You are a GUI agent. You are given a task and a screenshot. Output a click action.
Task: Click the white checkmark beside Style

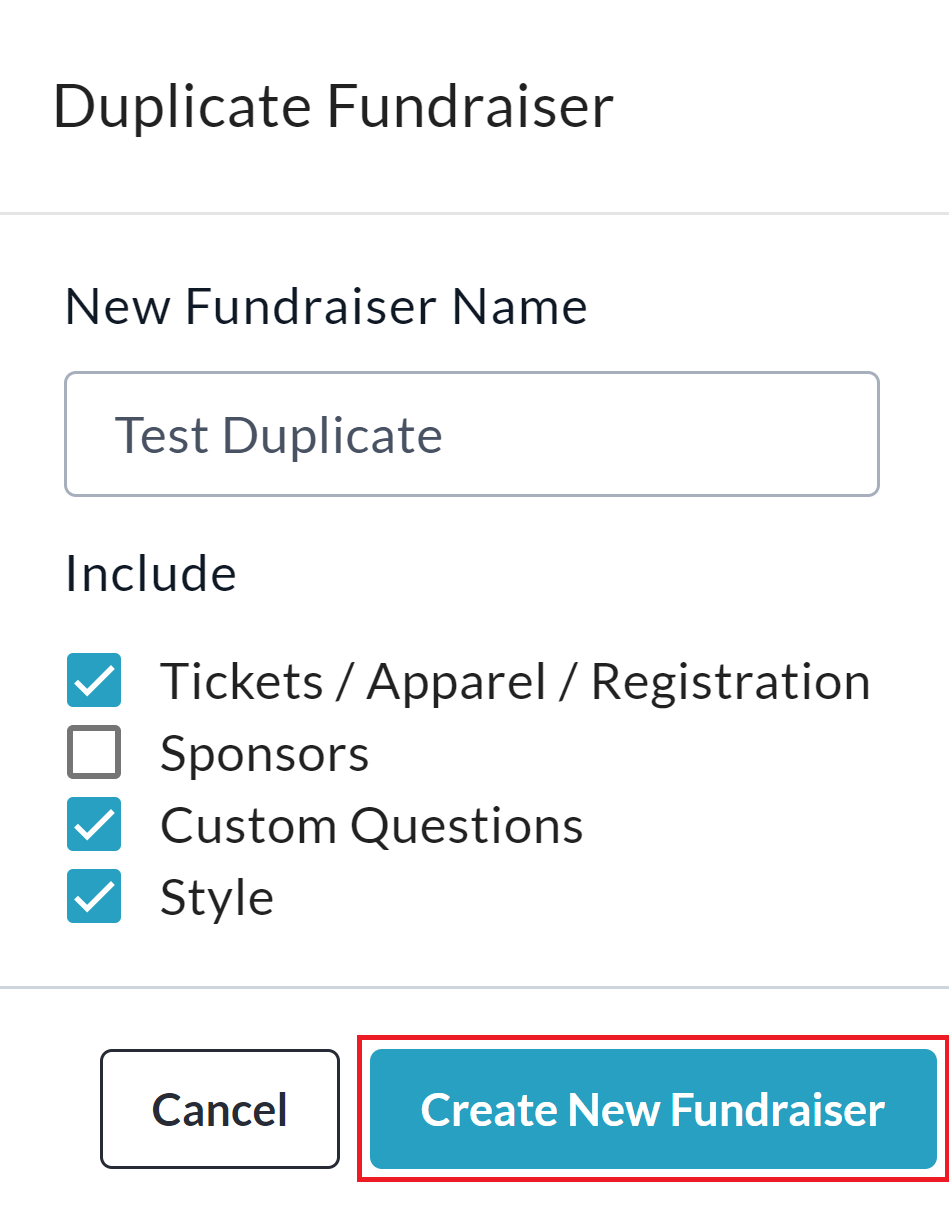tap(94, 898)
